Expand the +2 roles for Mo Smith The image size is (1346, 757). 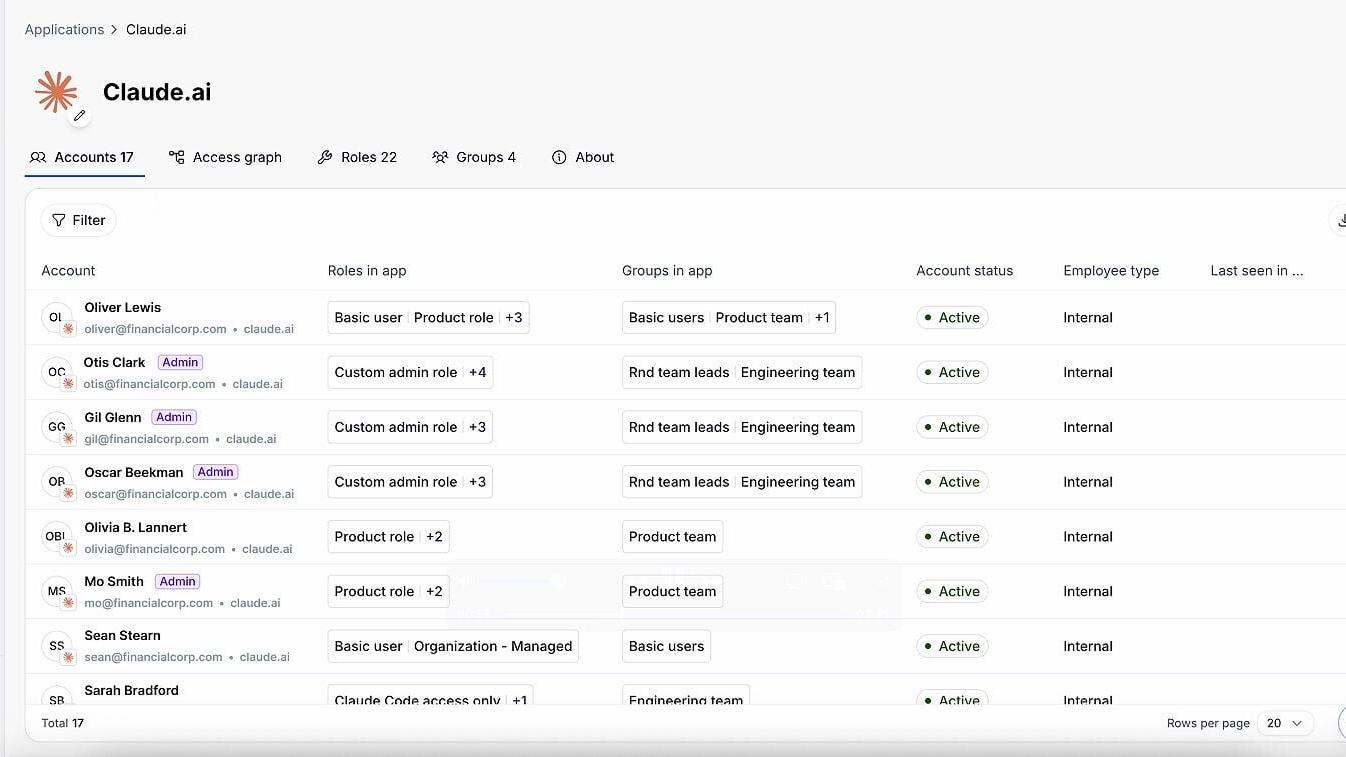click(x=434, y=591)
